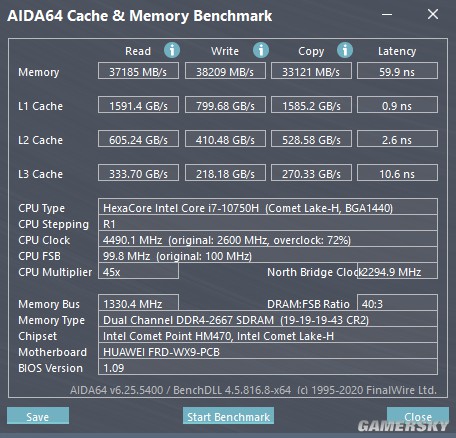Click the CPU Multiplier 45x field
The height and width of the screenshot is (438, 456).
coord(138,271)
